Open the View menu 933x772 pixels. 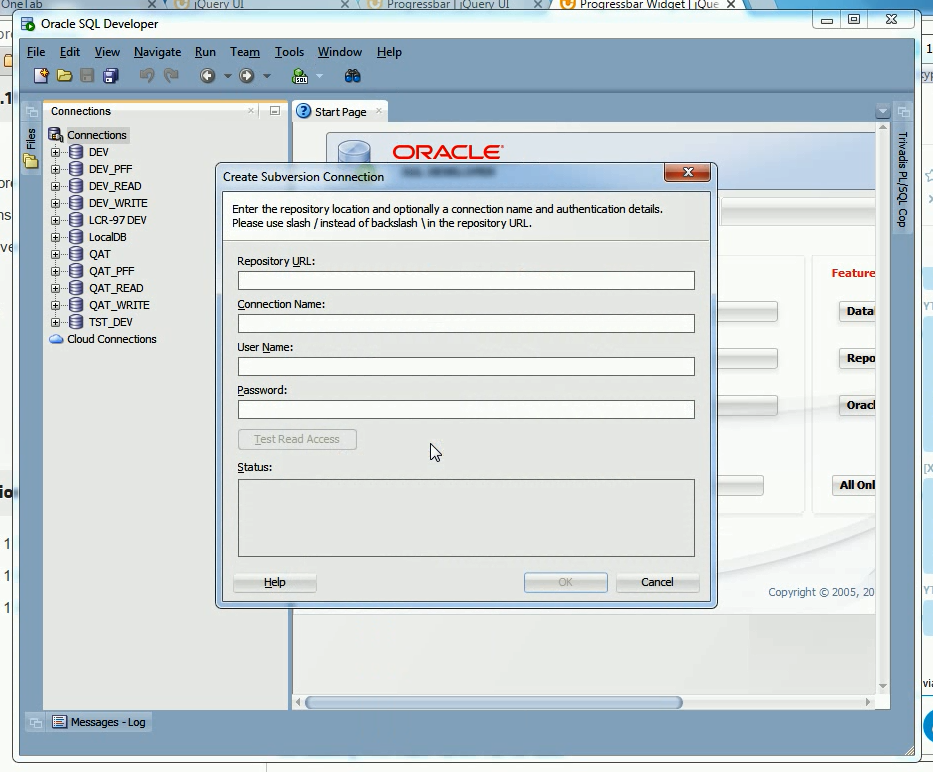pyautogui.click(x=107, y=52)
